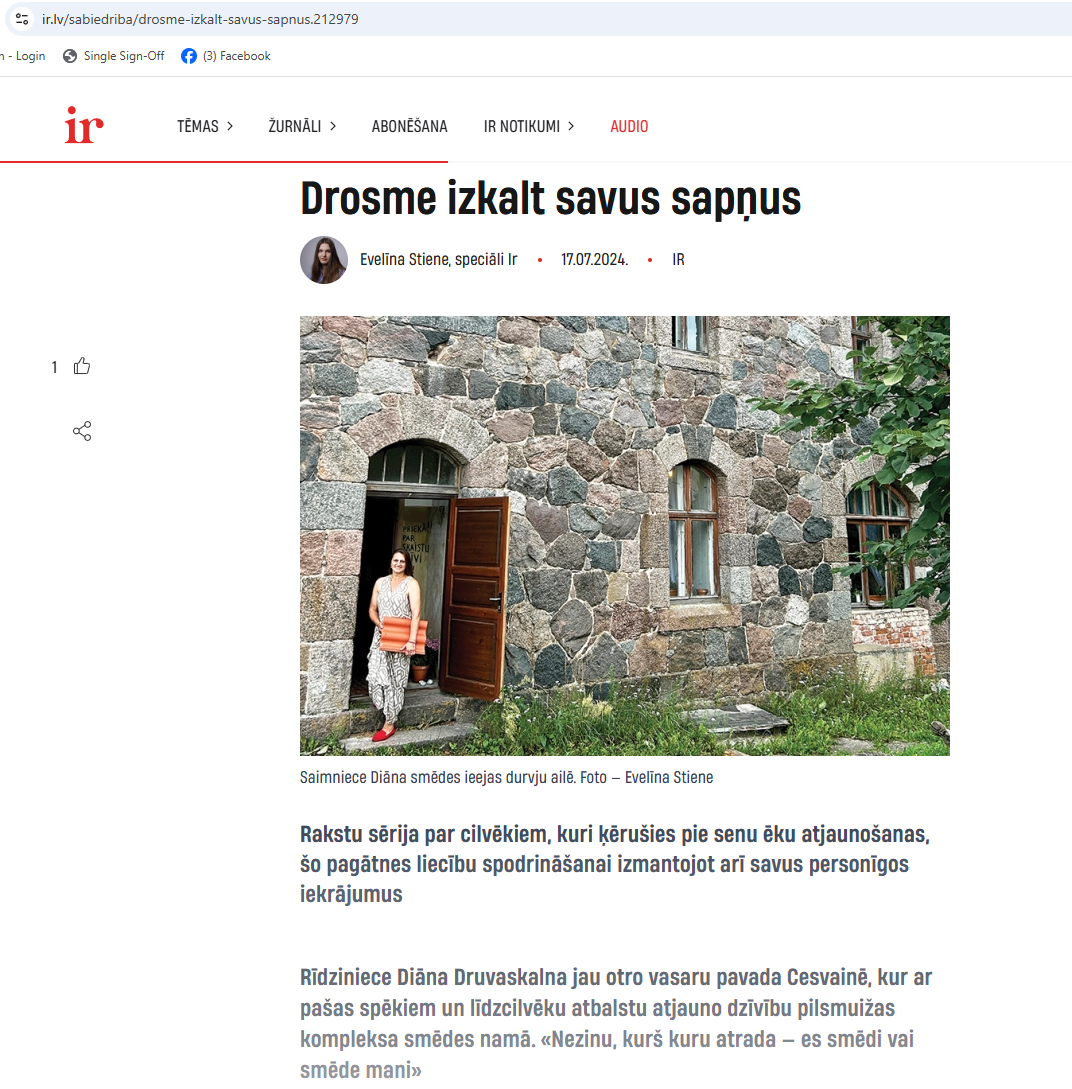Viewport: 1072px width, 1089px height.
Task: Click the red ir logo
Action: (x=84, y=126)
